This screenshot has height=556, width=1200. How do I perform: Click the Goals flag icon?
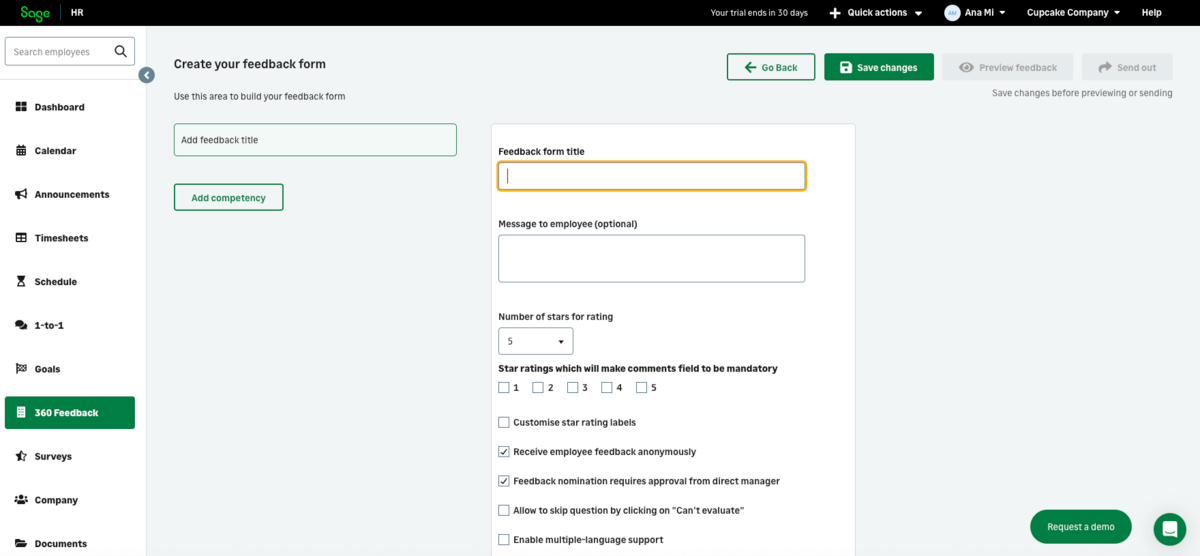21,369
